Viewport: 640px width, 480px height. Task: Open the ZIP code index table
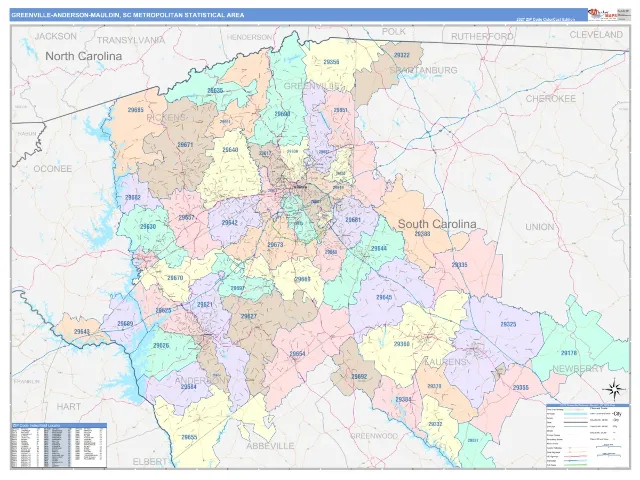(59, 445)
